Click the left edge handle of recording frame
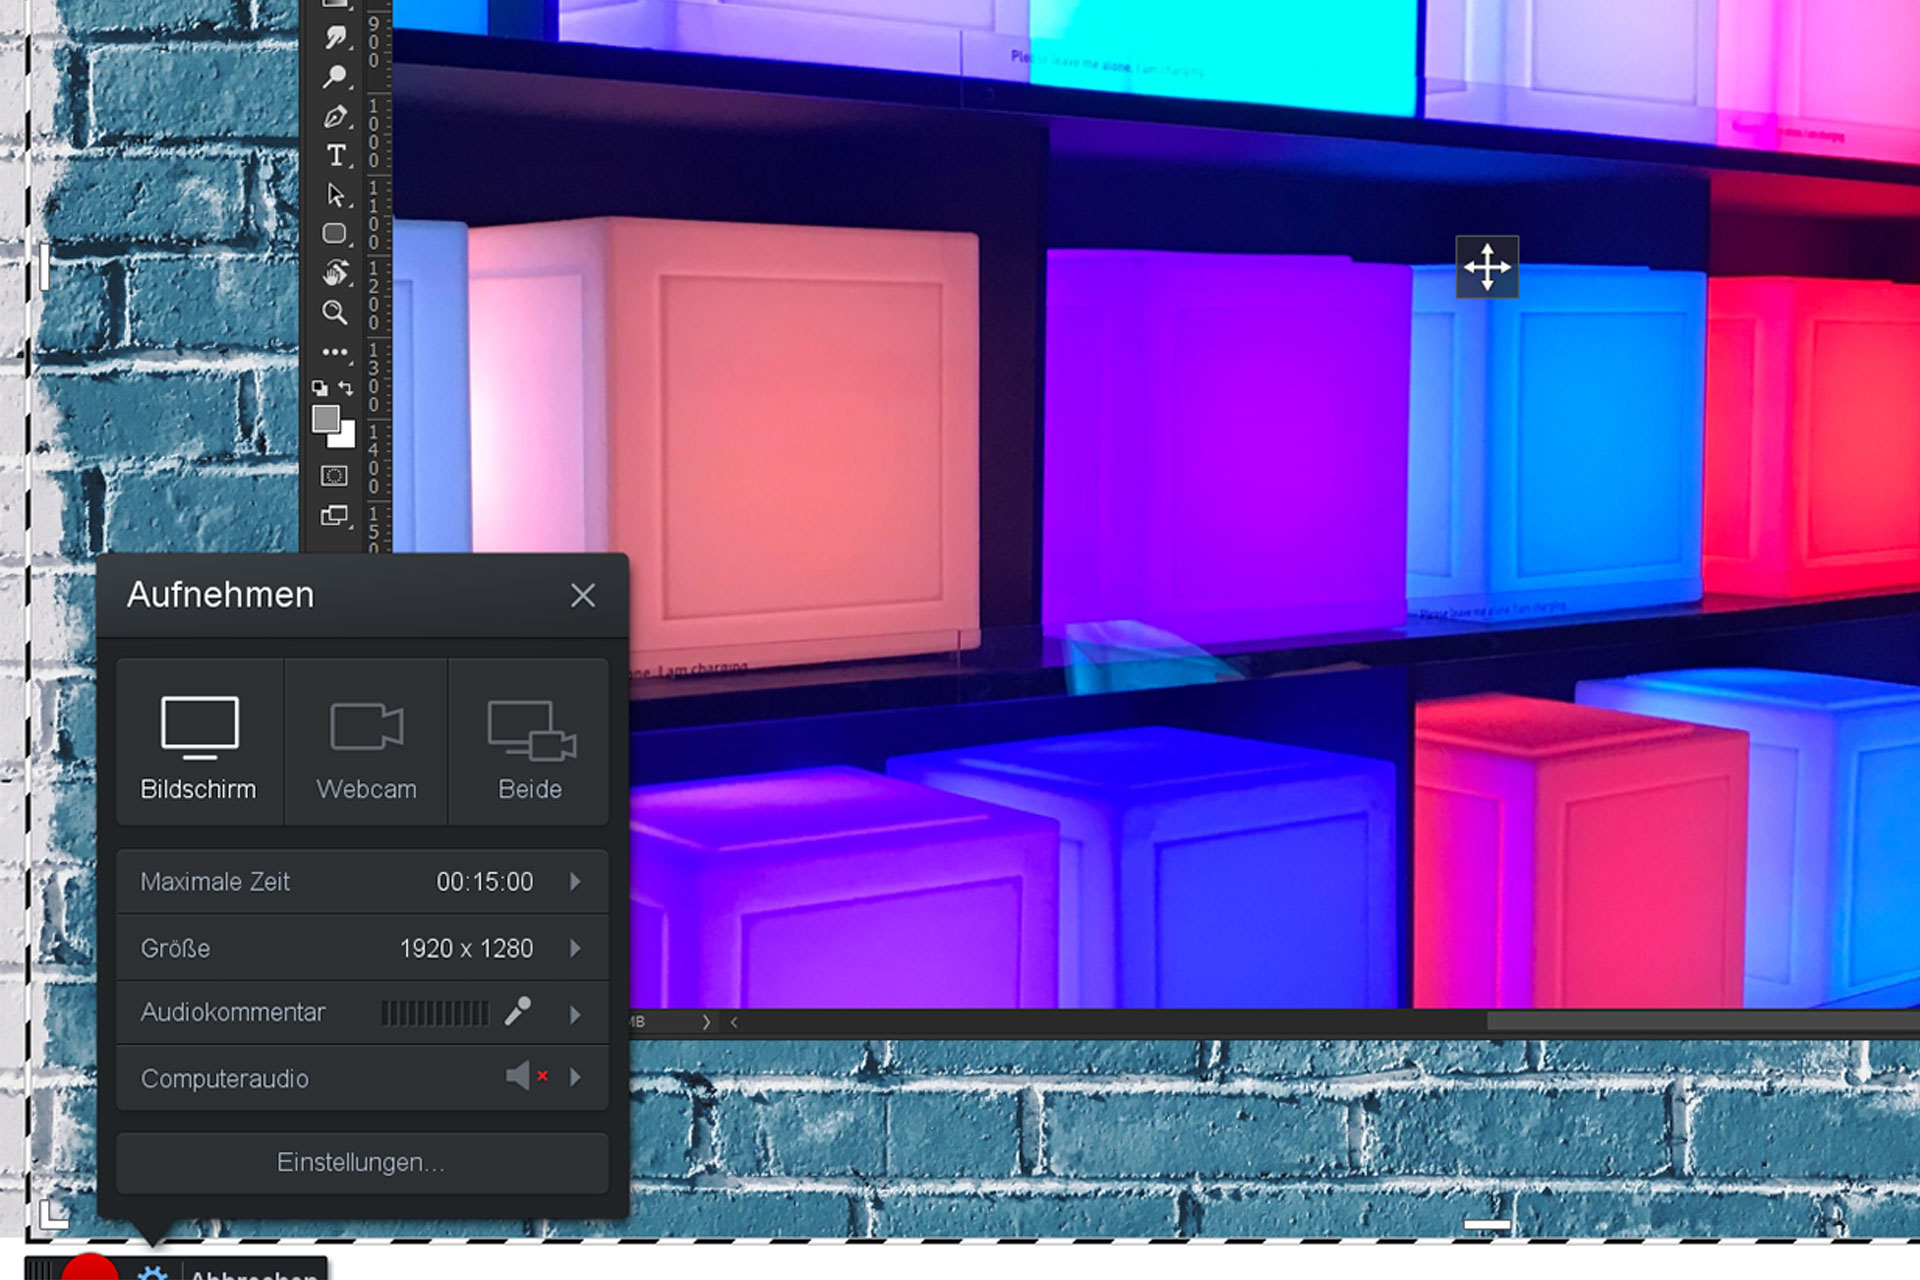The width and height of the screenshot is (1920, 1280). [44, 266]
